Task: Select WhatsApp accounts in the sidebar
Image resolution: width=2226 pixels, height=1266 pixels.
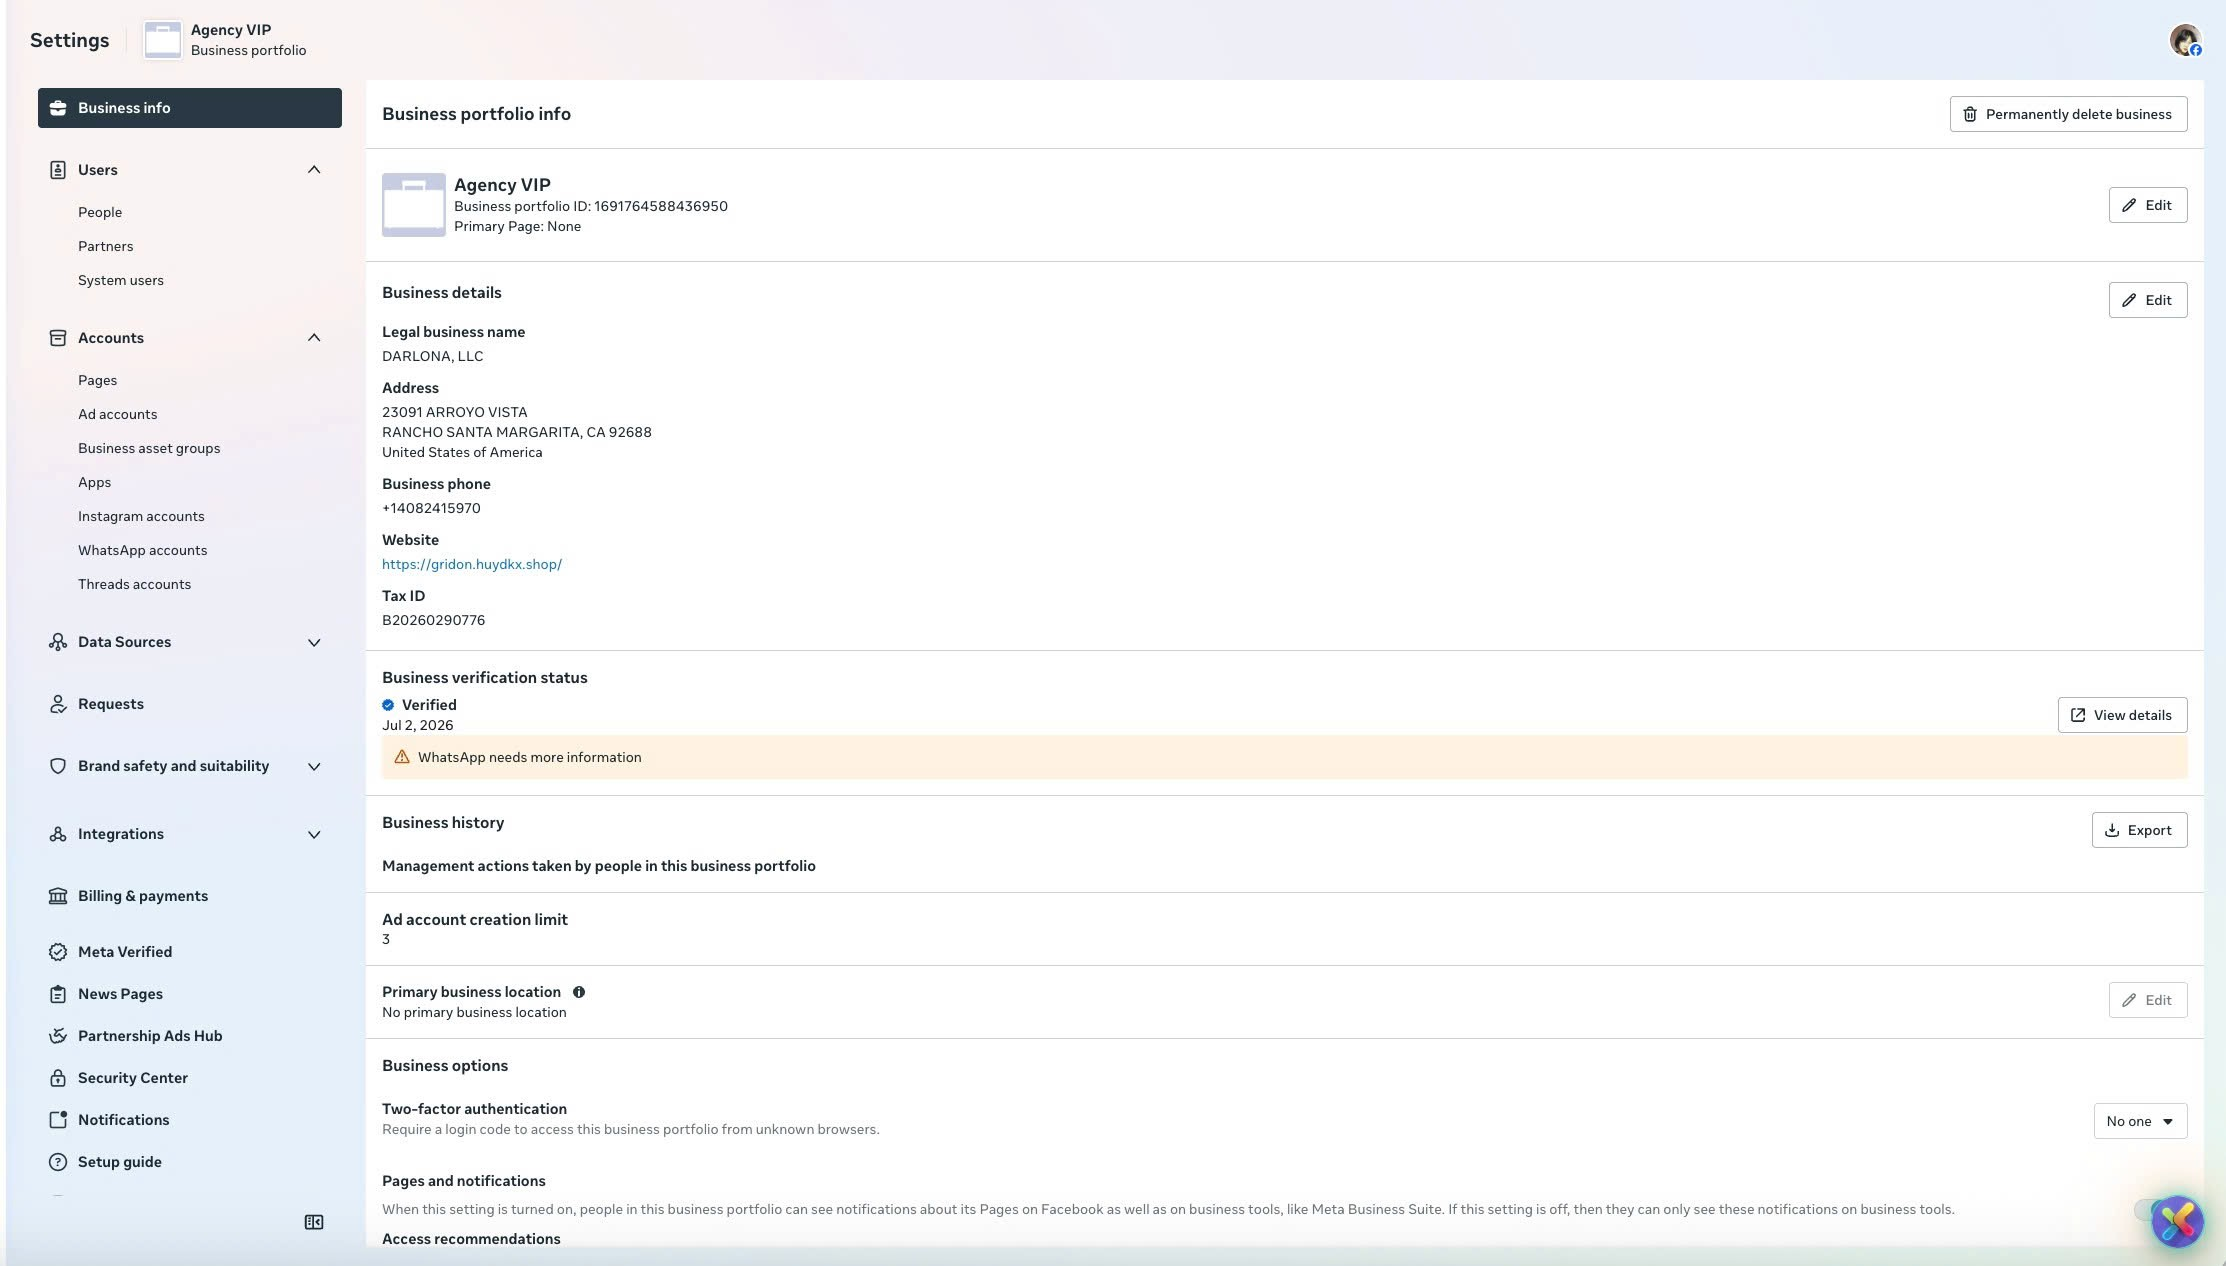Action: tap(142, 550)
